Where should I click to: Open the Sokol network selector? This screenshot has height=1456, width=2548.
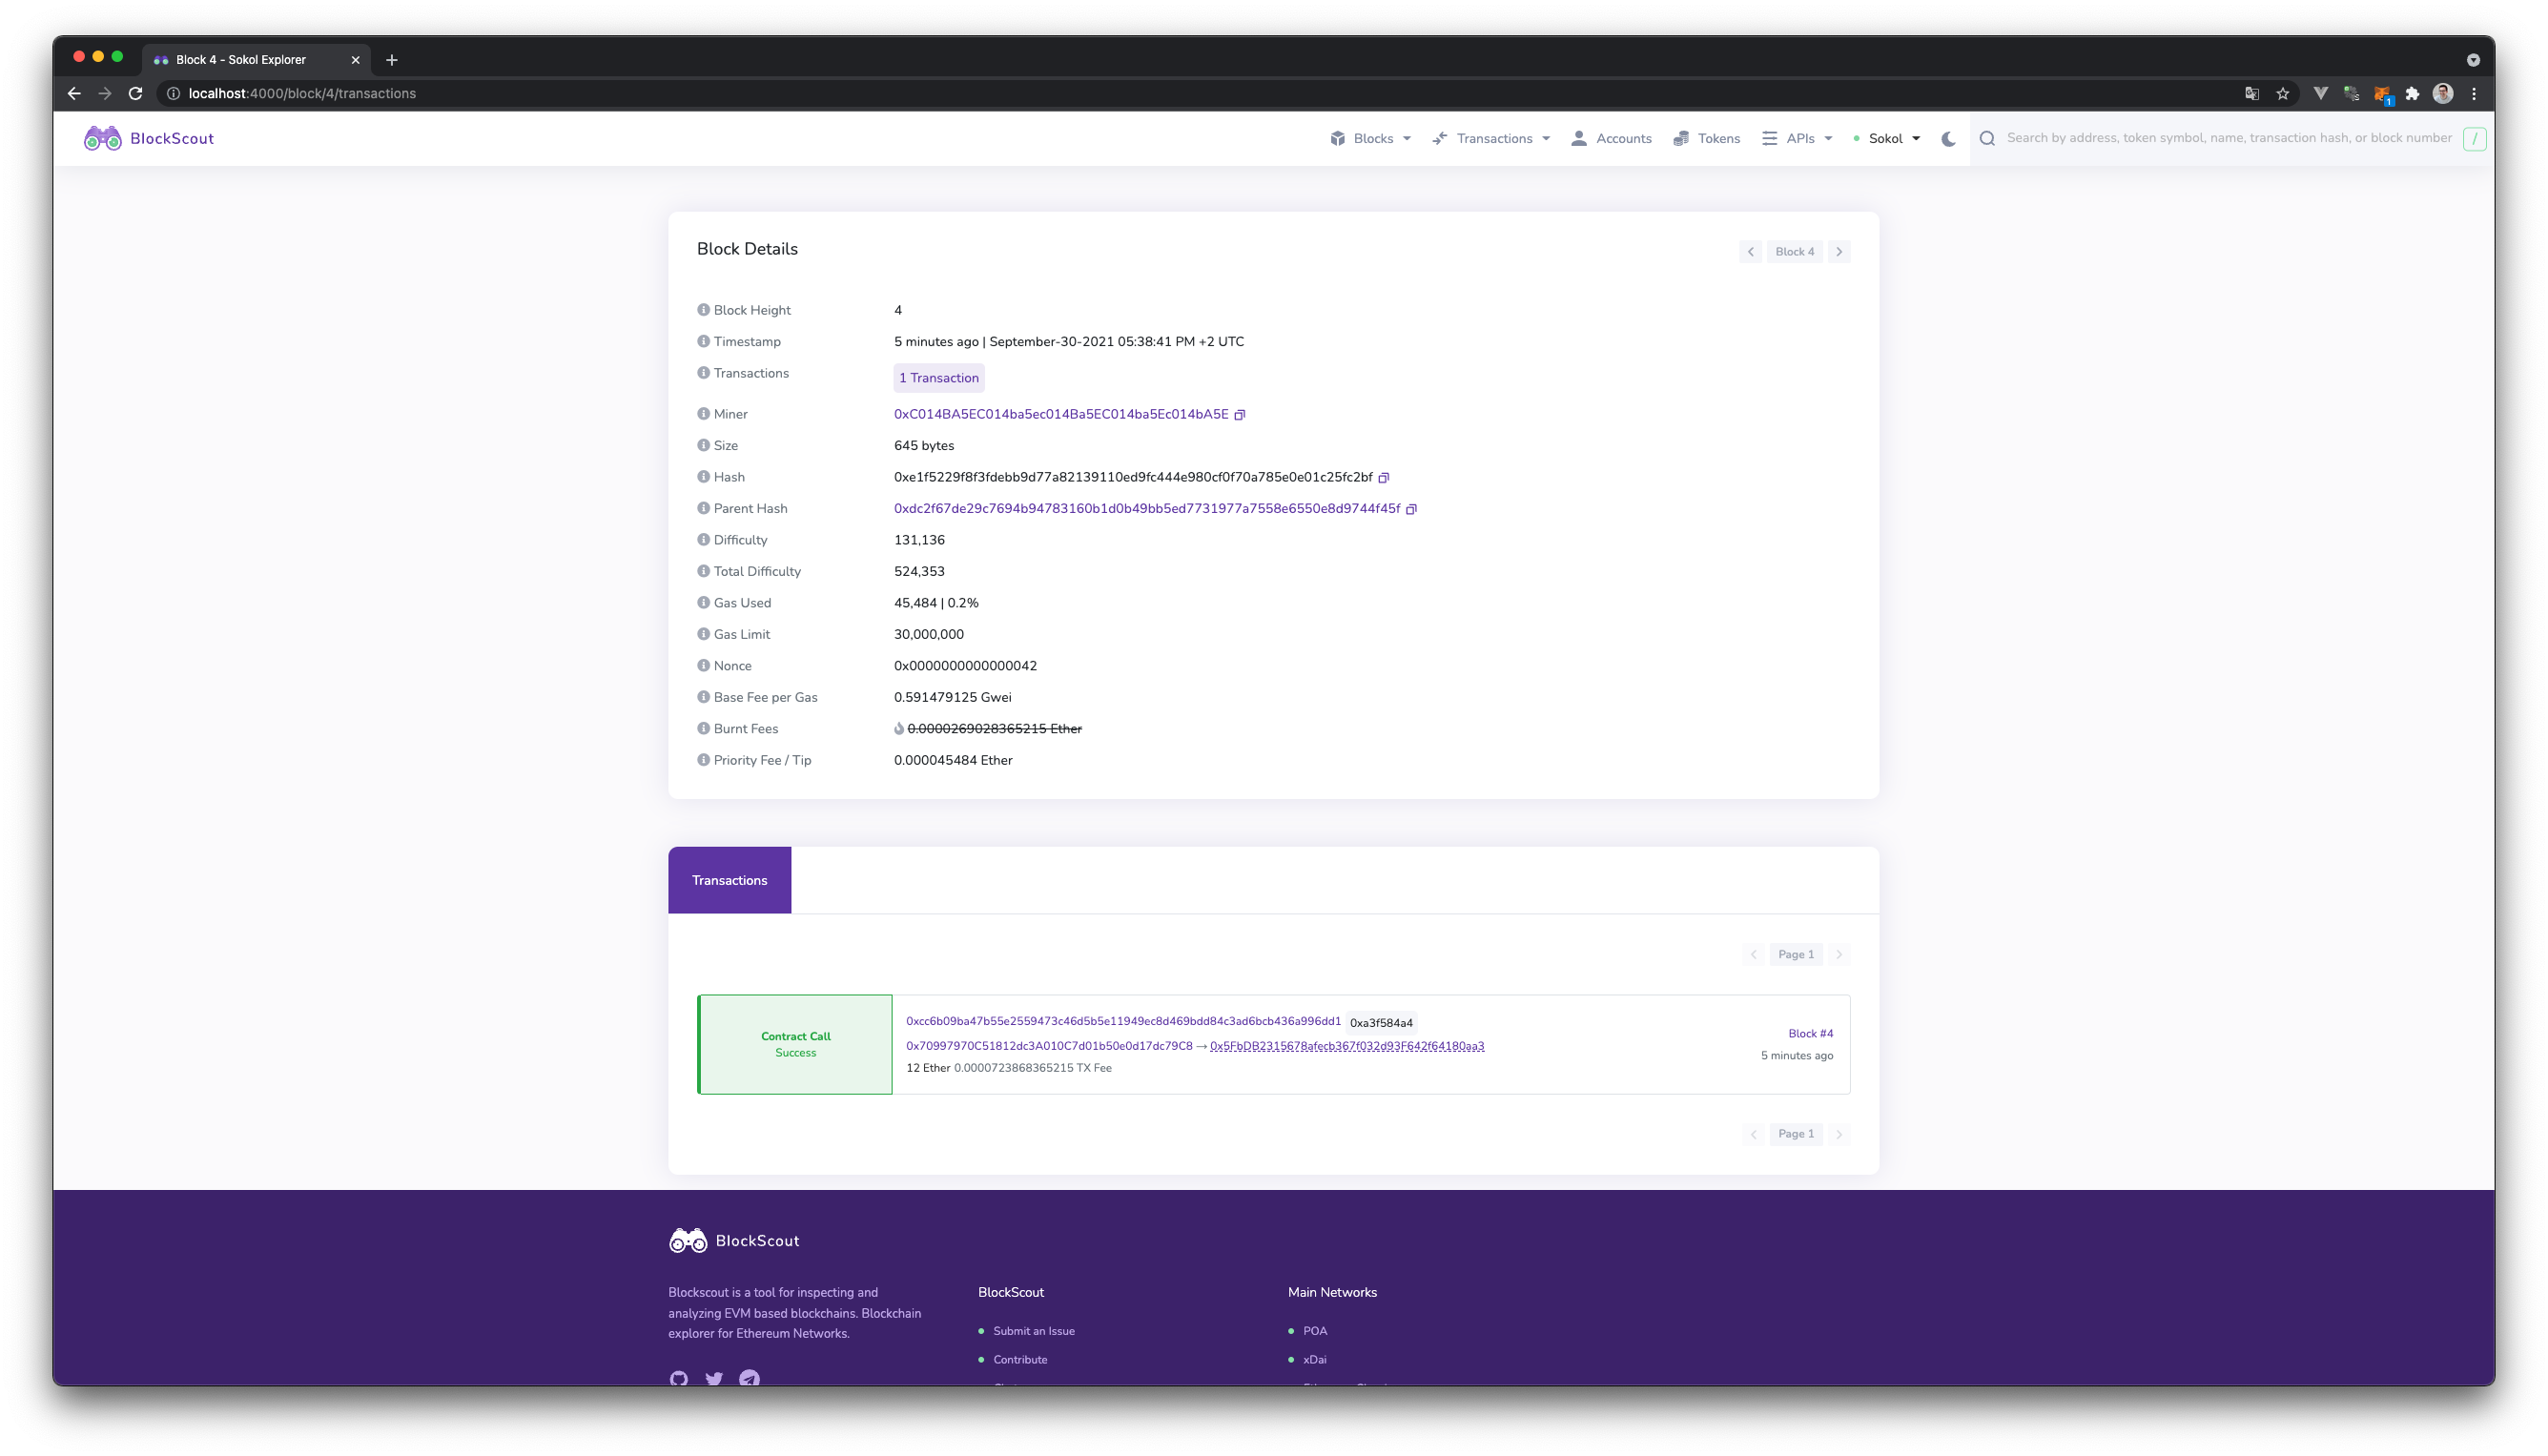tap(1887, 139)
